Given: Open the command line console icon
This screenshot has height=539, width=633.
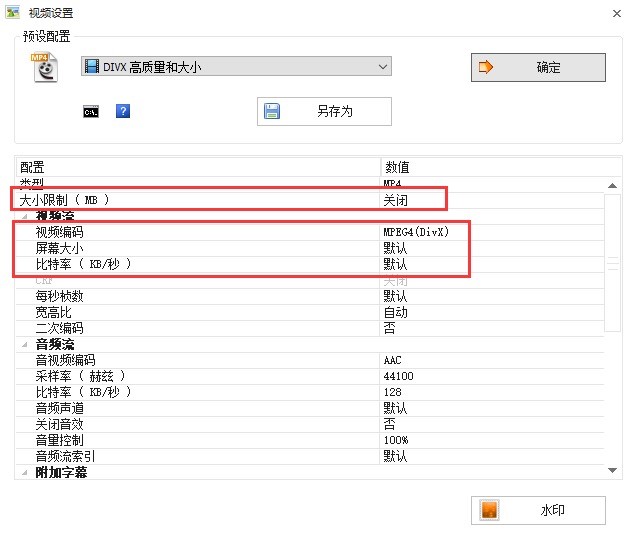Looking at the screenshot, I should pyautogui.click(x=91, y=112).
